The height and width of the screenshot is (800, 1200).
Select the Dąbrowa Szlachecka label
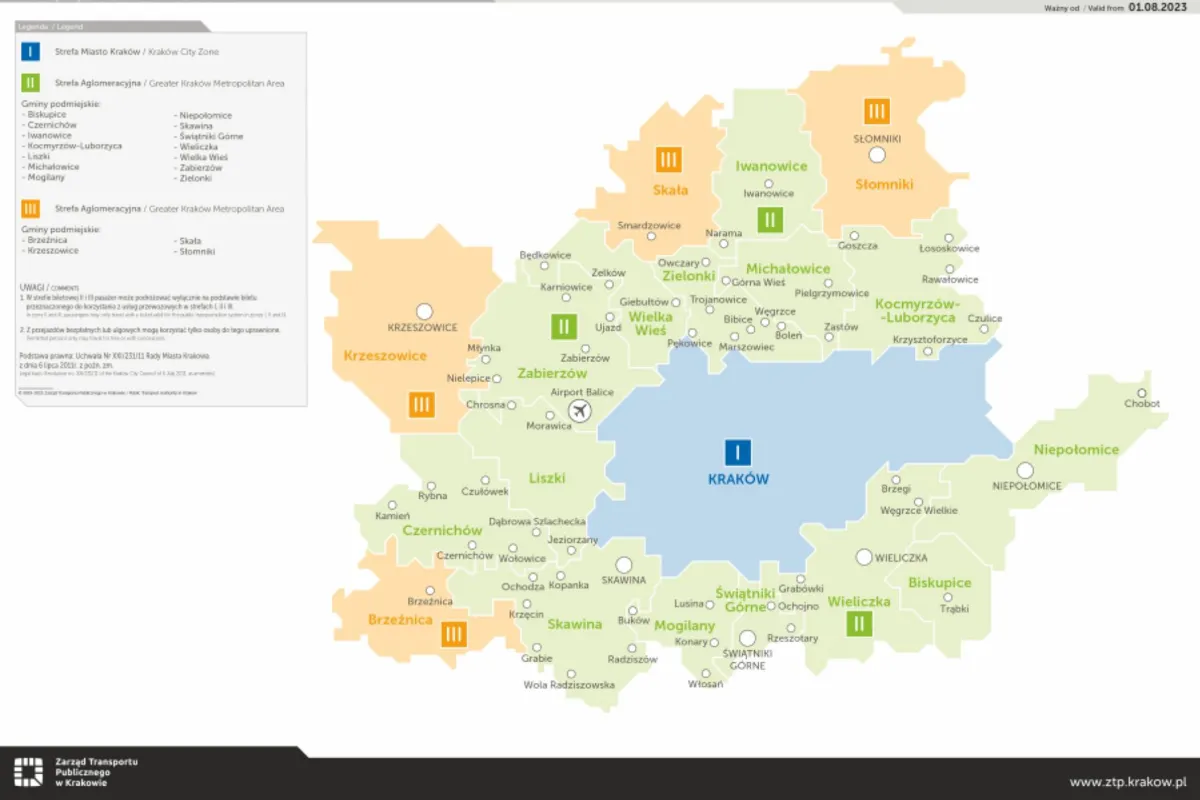pyautogui.click(x=537, y=522)
